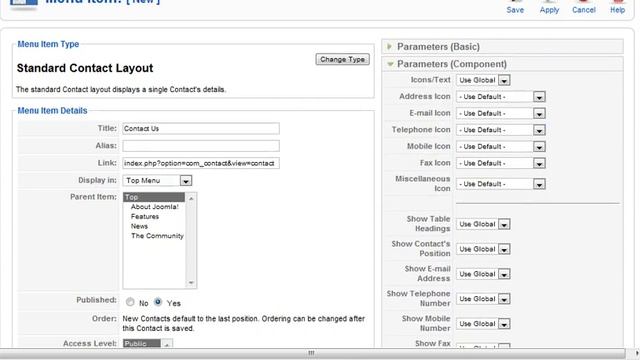This screenshot has height=360, width=640.
Task: Click the Menu Item Details heading
Action: [52, 111]
